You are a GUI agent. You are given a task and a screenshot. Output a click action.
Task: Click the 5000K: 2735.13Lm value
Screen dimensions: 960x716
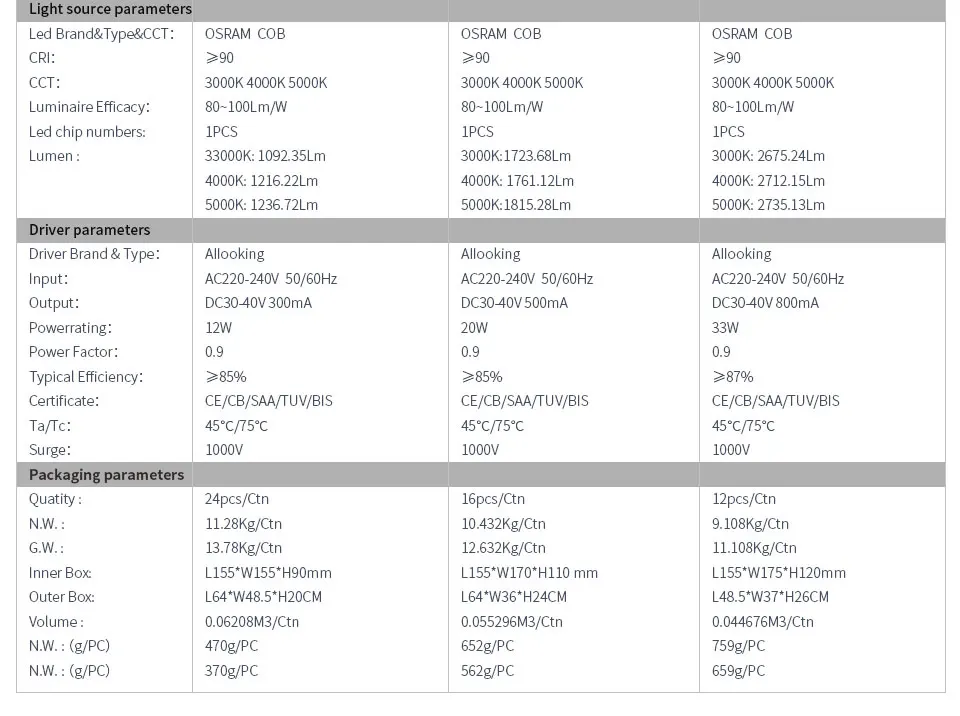point(768,205)
